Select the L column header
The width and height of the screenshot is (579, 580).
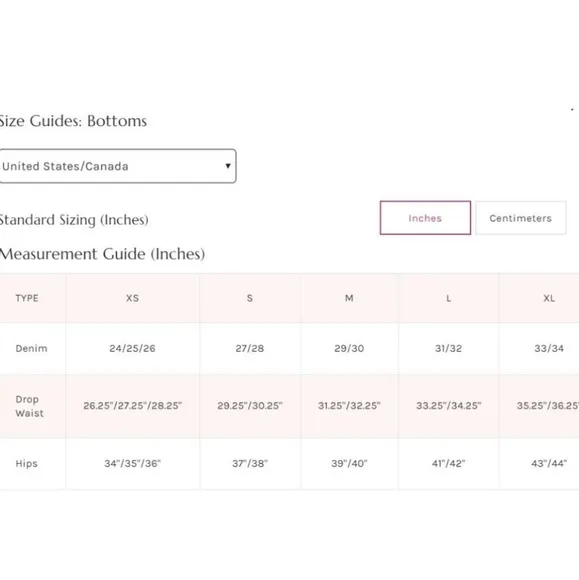[x=448, y=298]
